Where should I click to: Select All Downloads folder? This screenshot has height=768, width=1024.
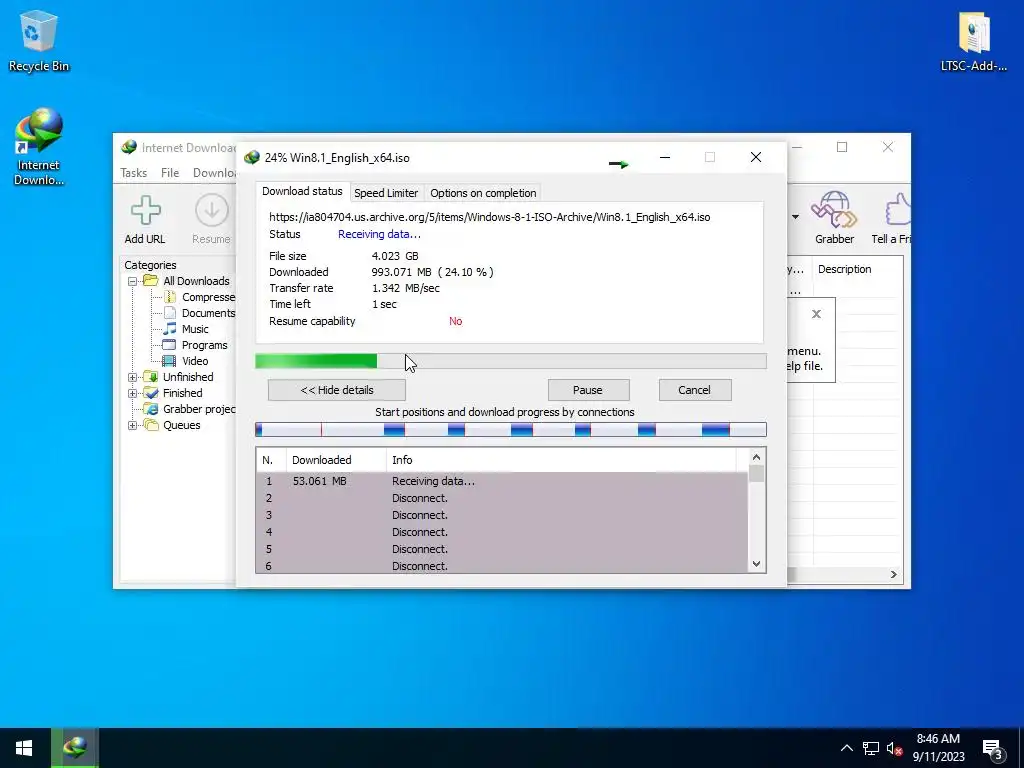pos(196,281)
